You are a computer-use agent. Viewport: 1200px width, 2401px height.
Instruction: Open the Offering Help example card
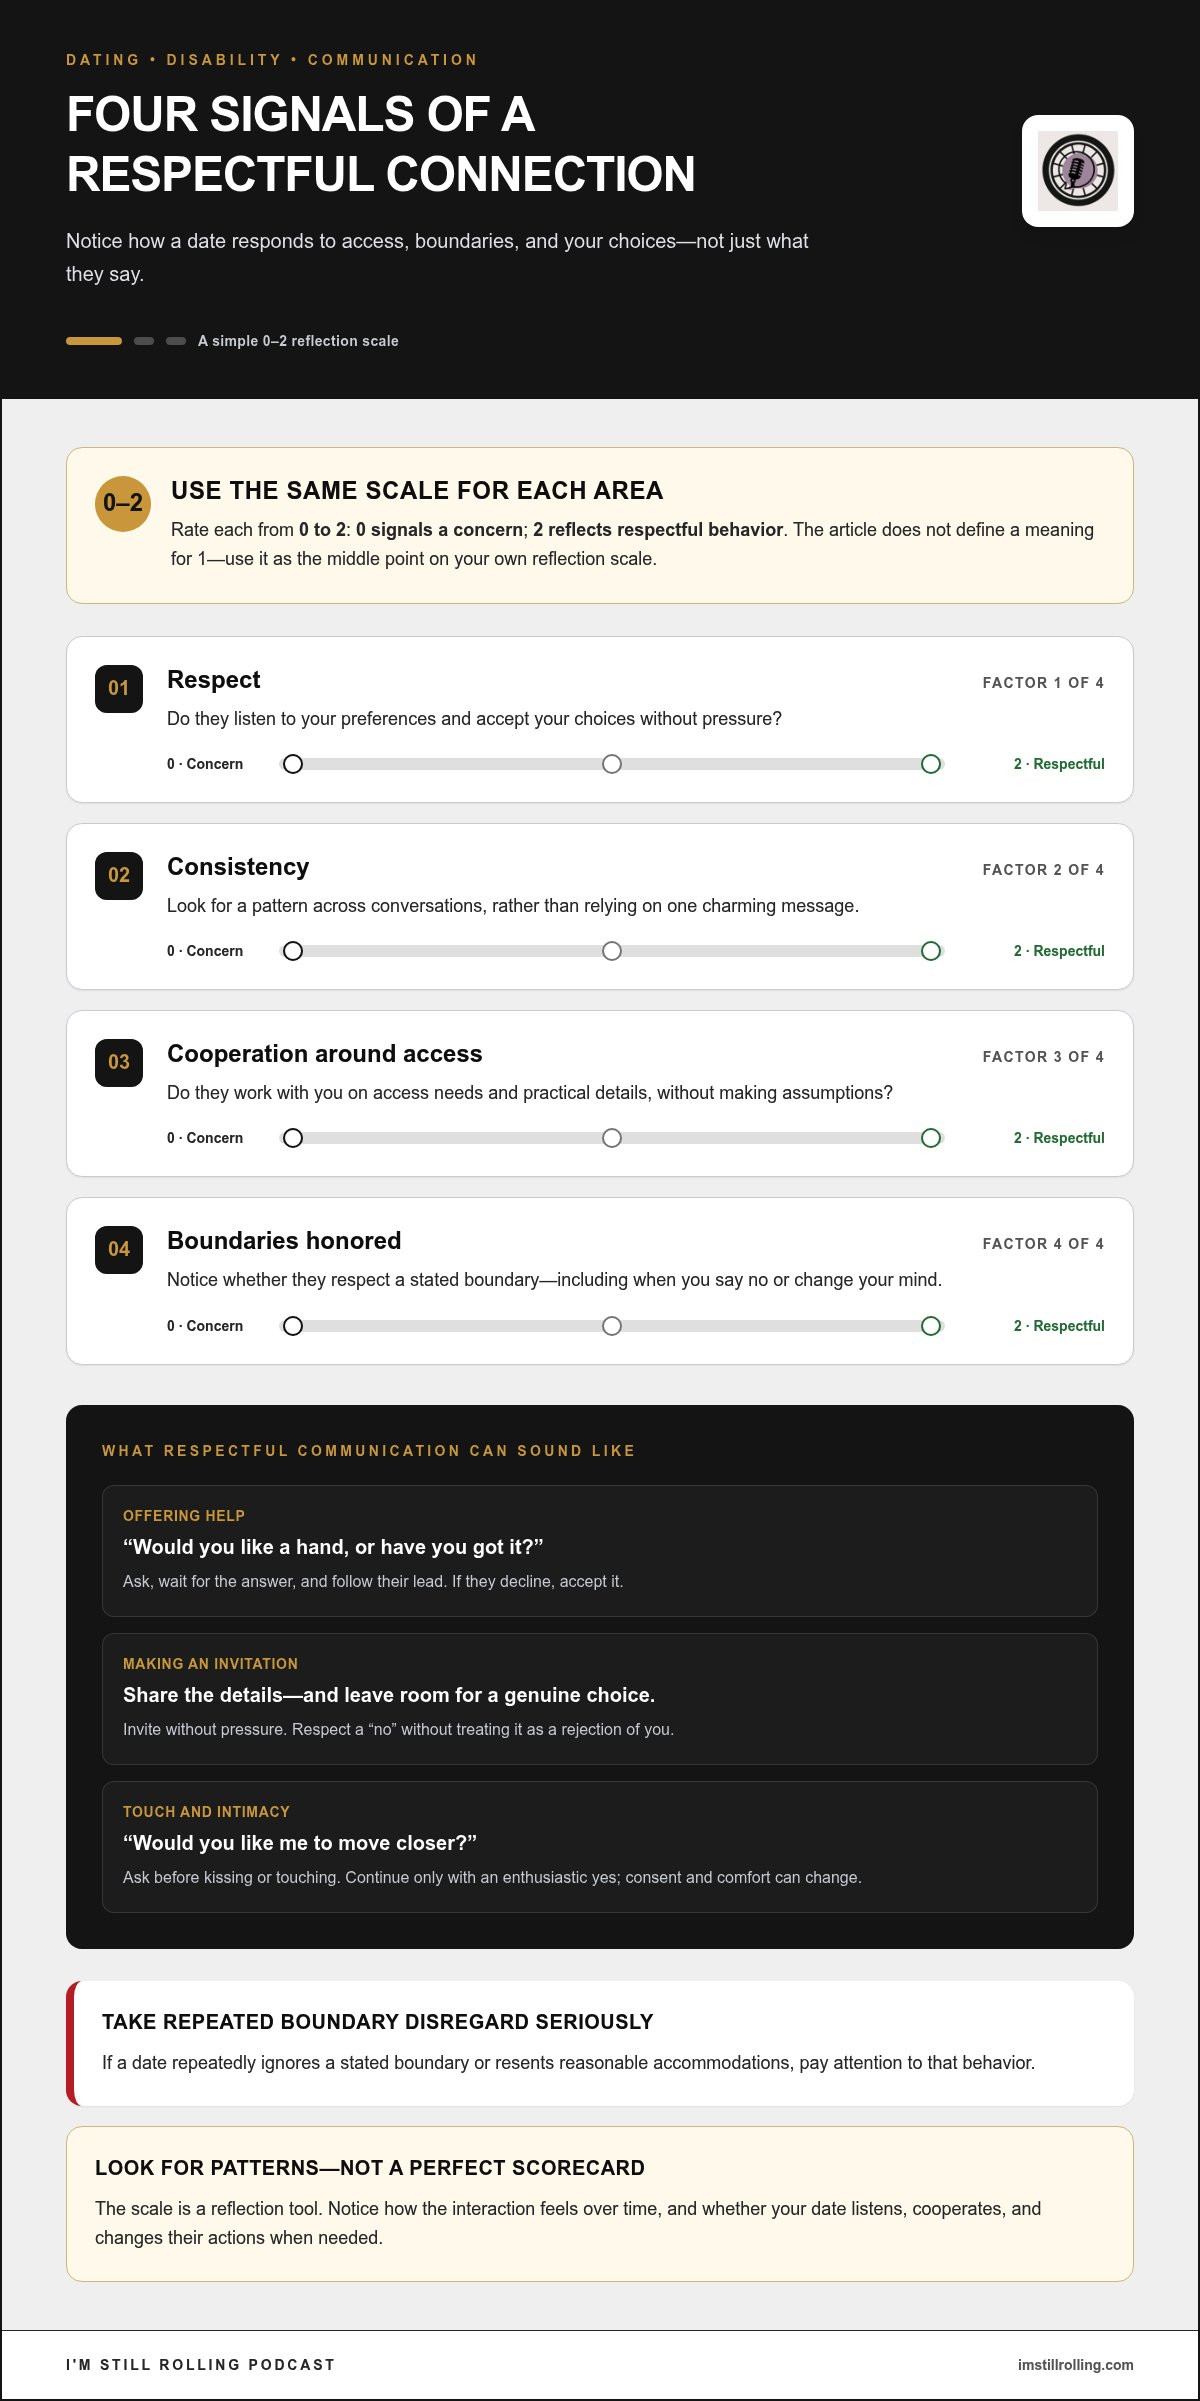(x=600, y=1551)
